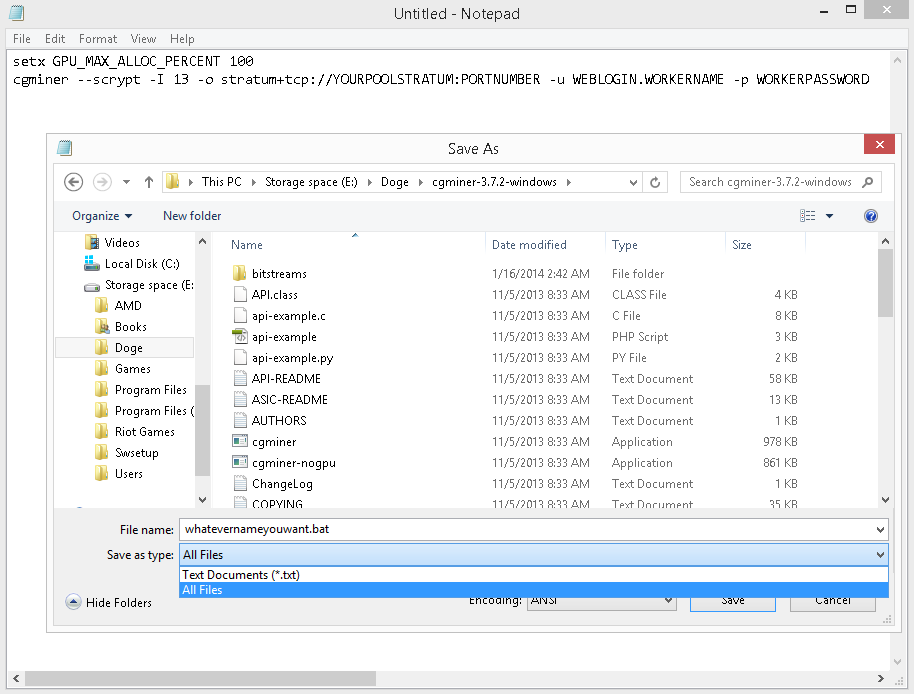Refresh the cgminer-3.7.2-windows folder view

(656, 182)
